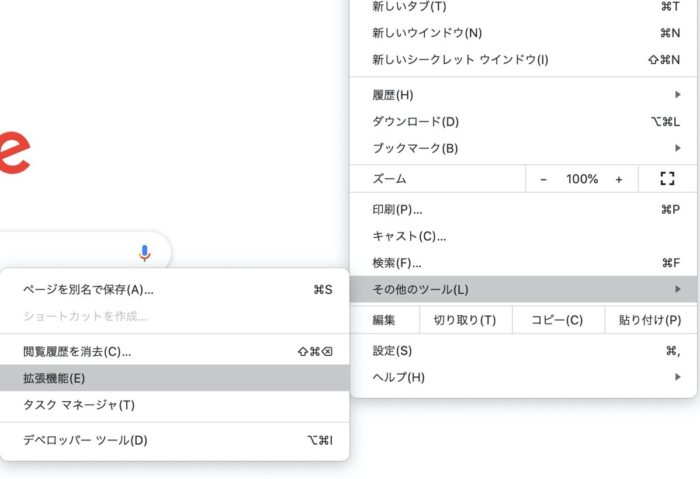Expand the 履歴(H) submenu arrow

pyautogui.click(x=678, y=95)
